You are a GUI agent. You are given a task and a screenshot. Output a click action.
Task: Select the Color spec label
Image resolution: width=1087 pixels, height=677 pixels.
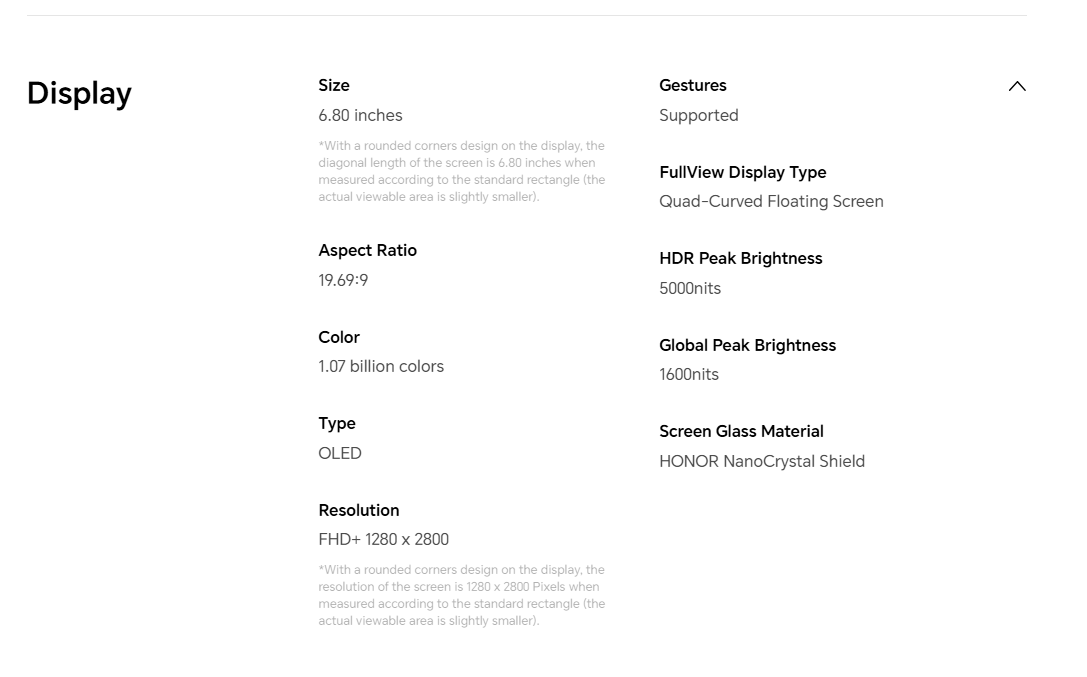pyautogui.click(x=339, y=337)
